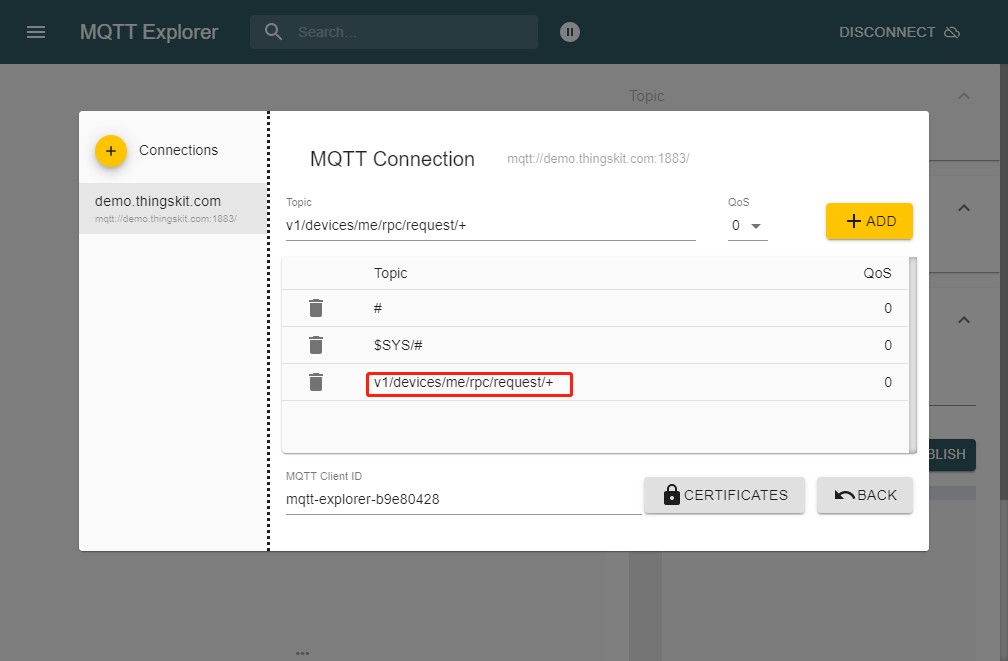Open the CERTIFICATES settings

[724, 495]
